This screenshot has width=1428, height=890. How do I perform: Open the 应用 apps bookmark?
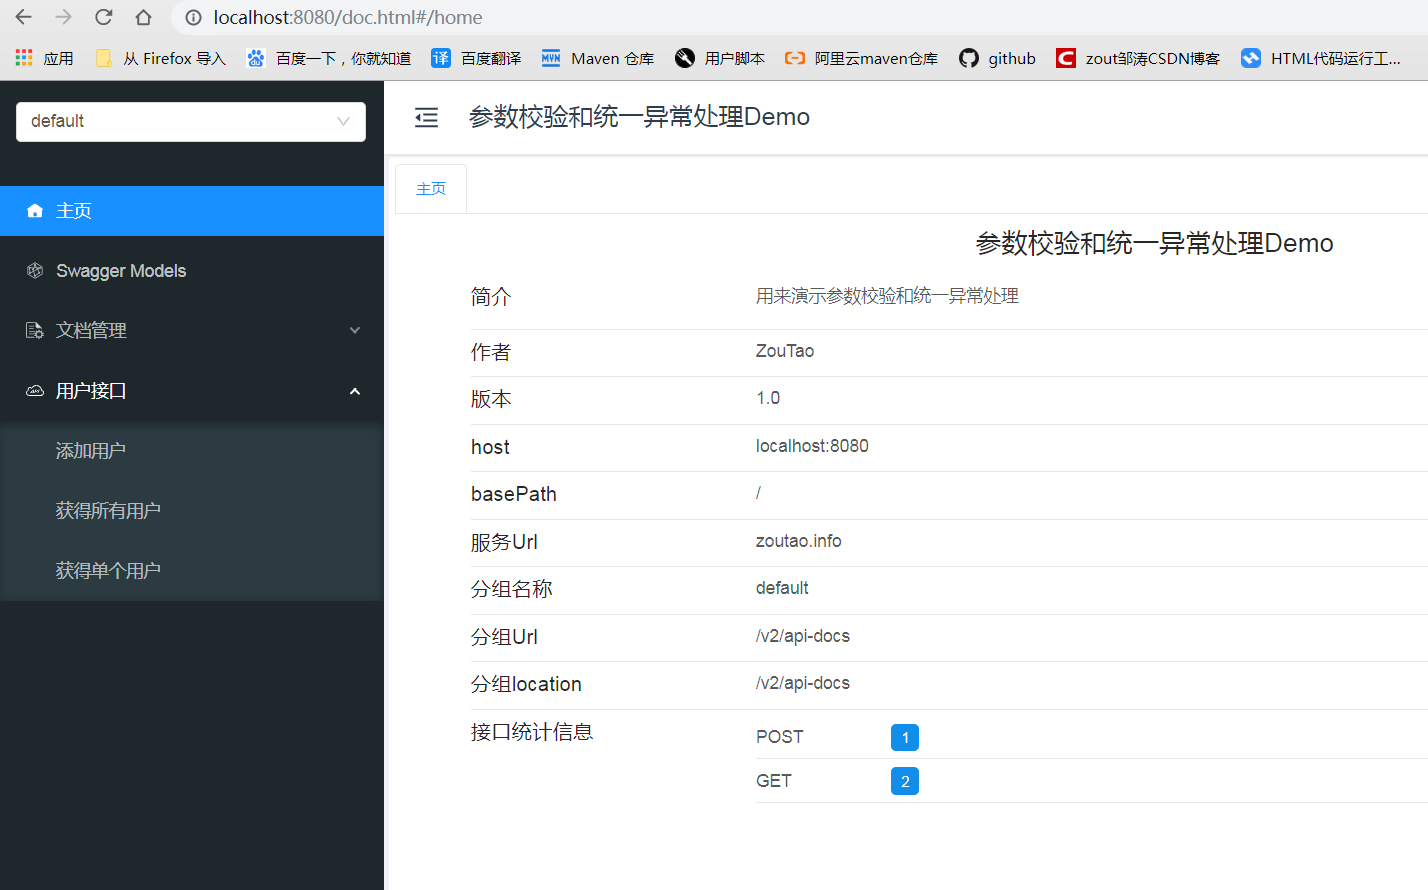(45, 58)
